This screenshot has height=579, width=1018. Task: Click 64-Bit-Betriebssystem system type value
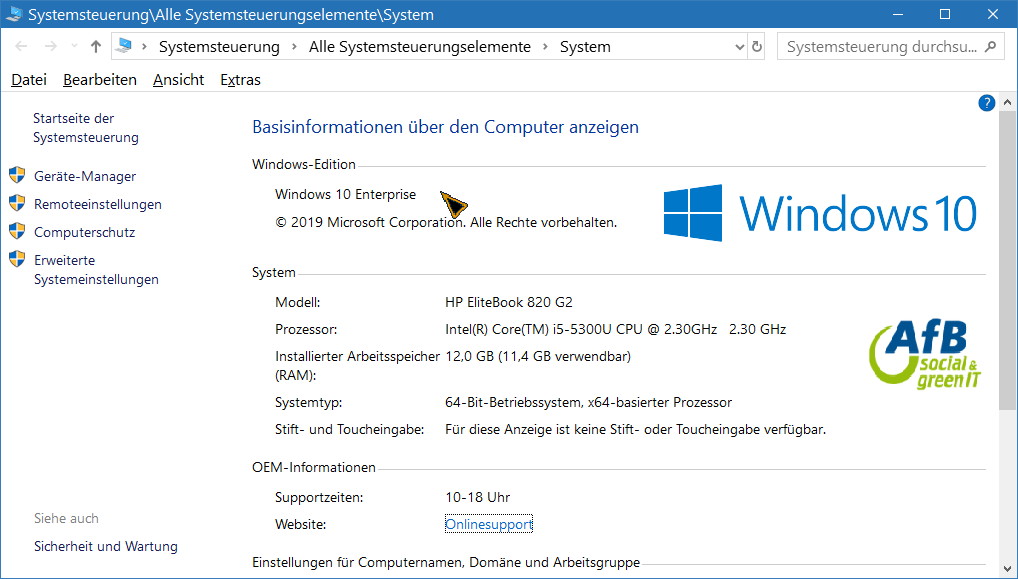coord(588,403)
